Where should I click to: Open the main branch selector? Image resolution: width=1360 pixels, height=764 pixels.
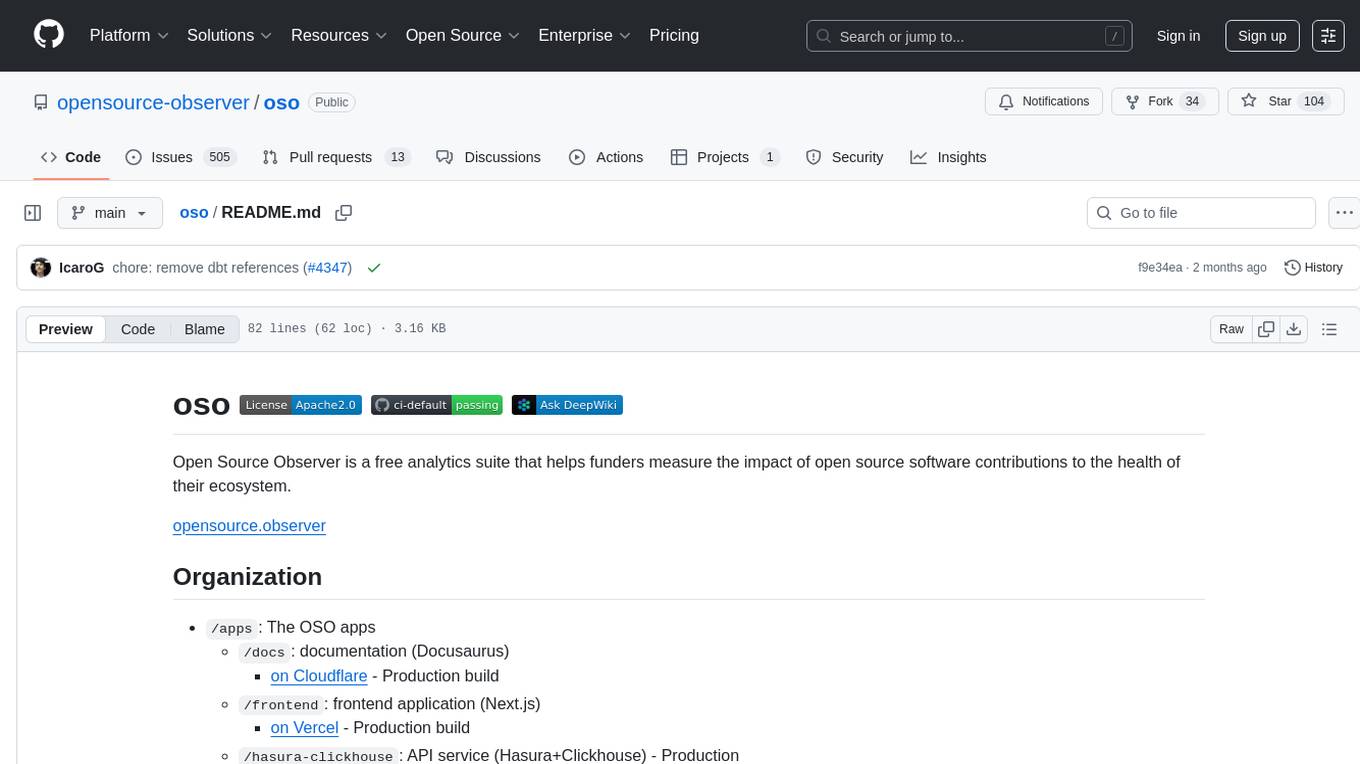110,213
